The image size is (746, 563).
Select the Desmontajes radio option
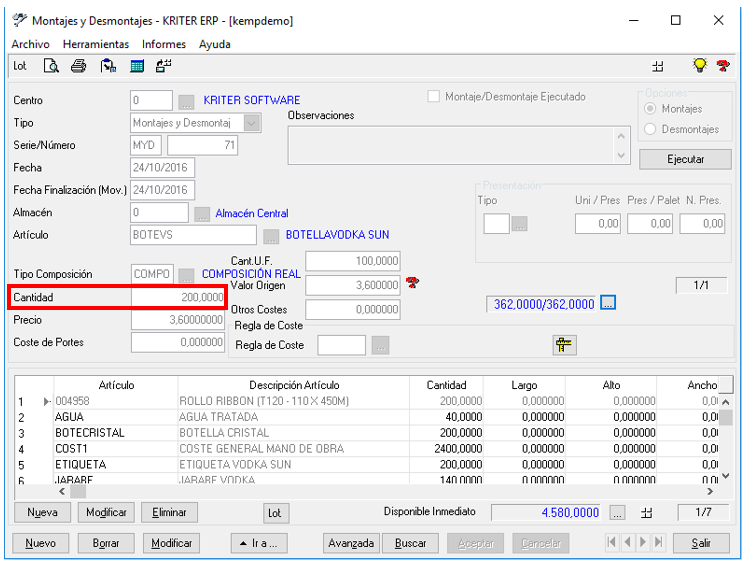(x=650, y=129)
